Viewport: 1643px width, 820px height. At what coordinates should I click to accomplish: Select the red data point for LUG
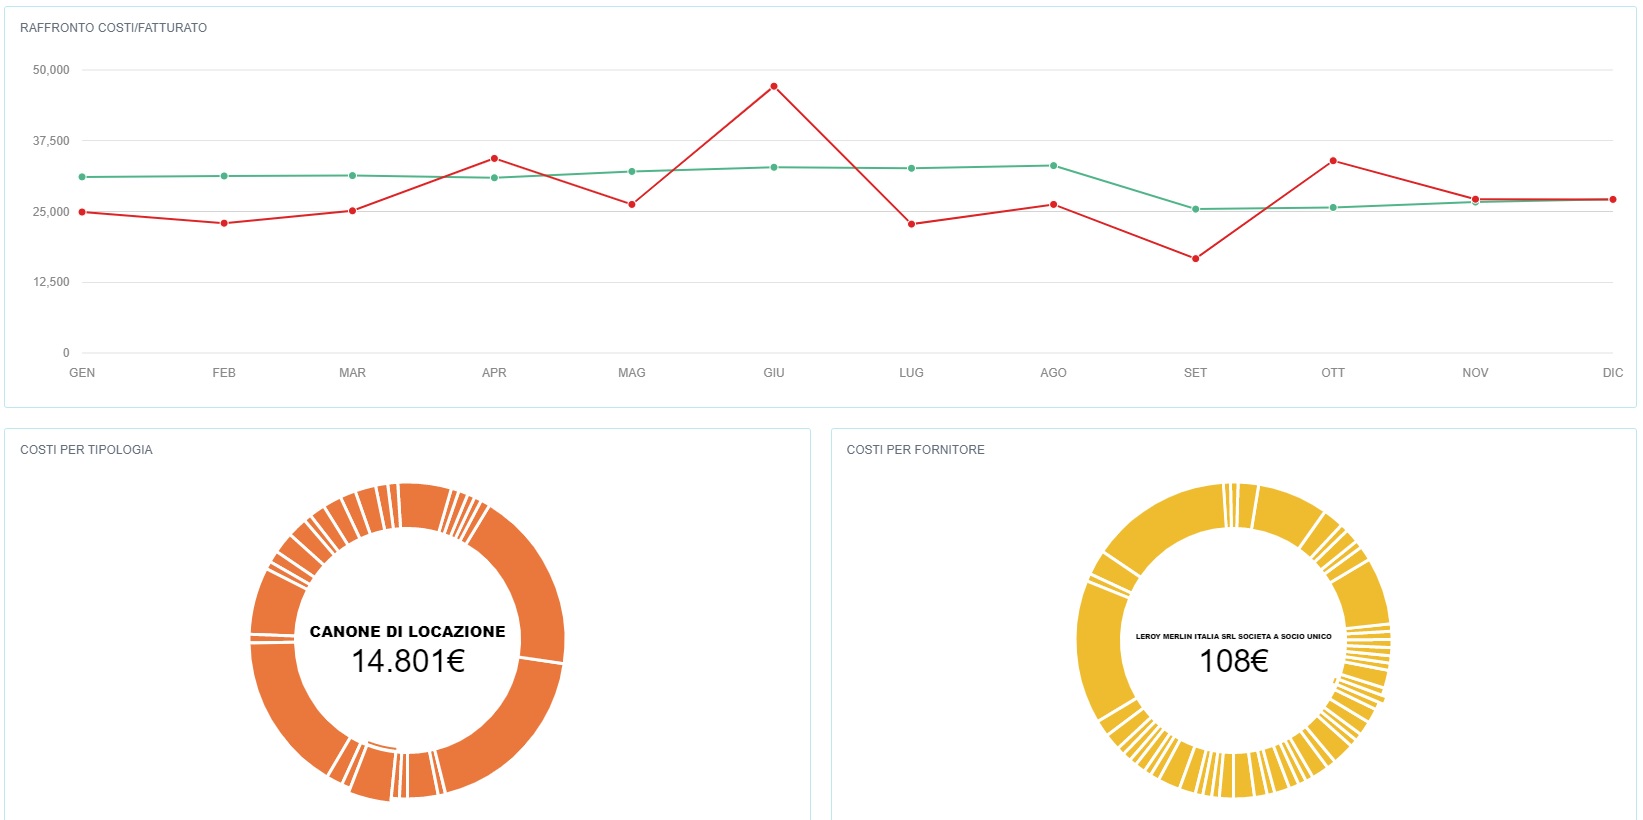tap(911, 224)
